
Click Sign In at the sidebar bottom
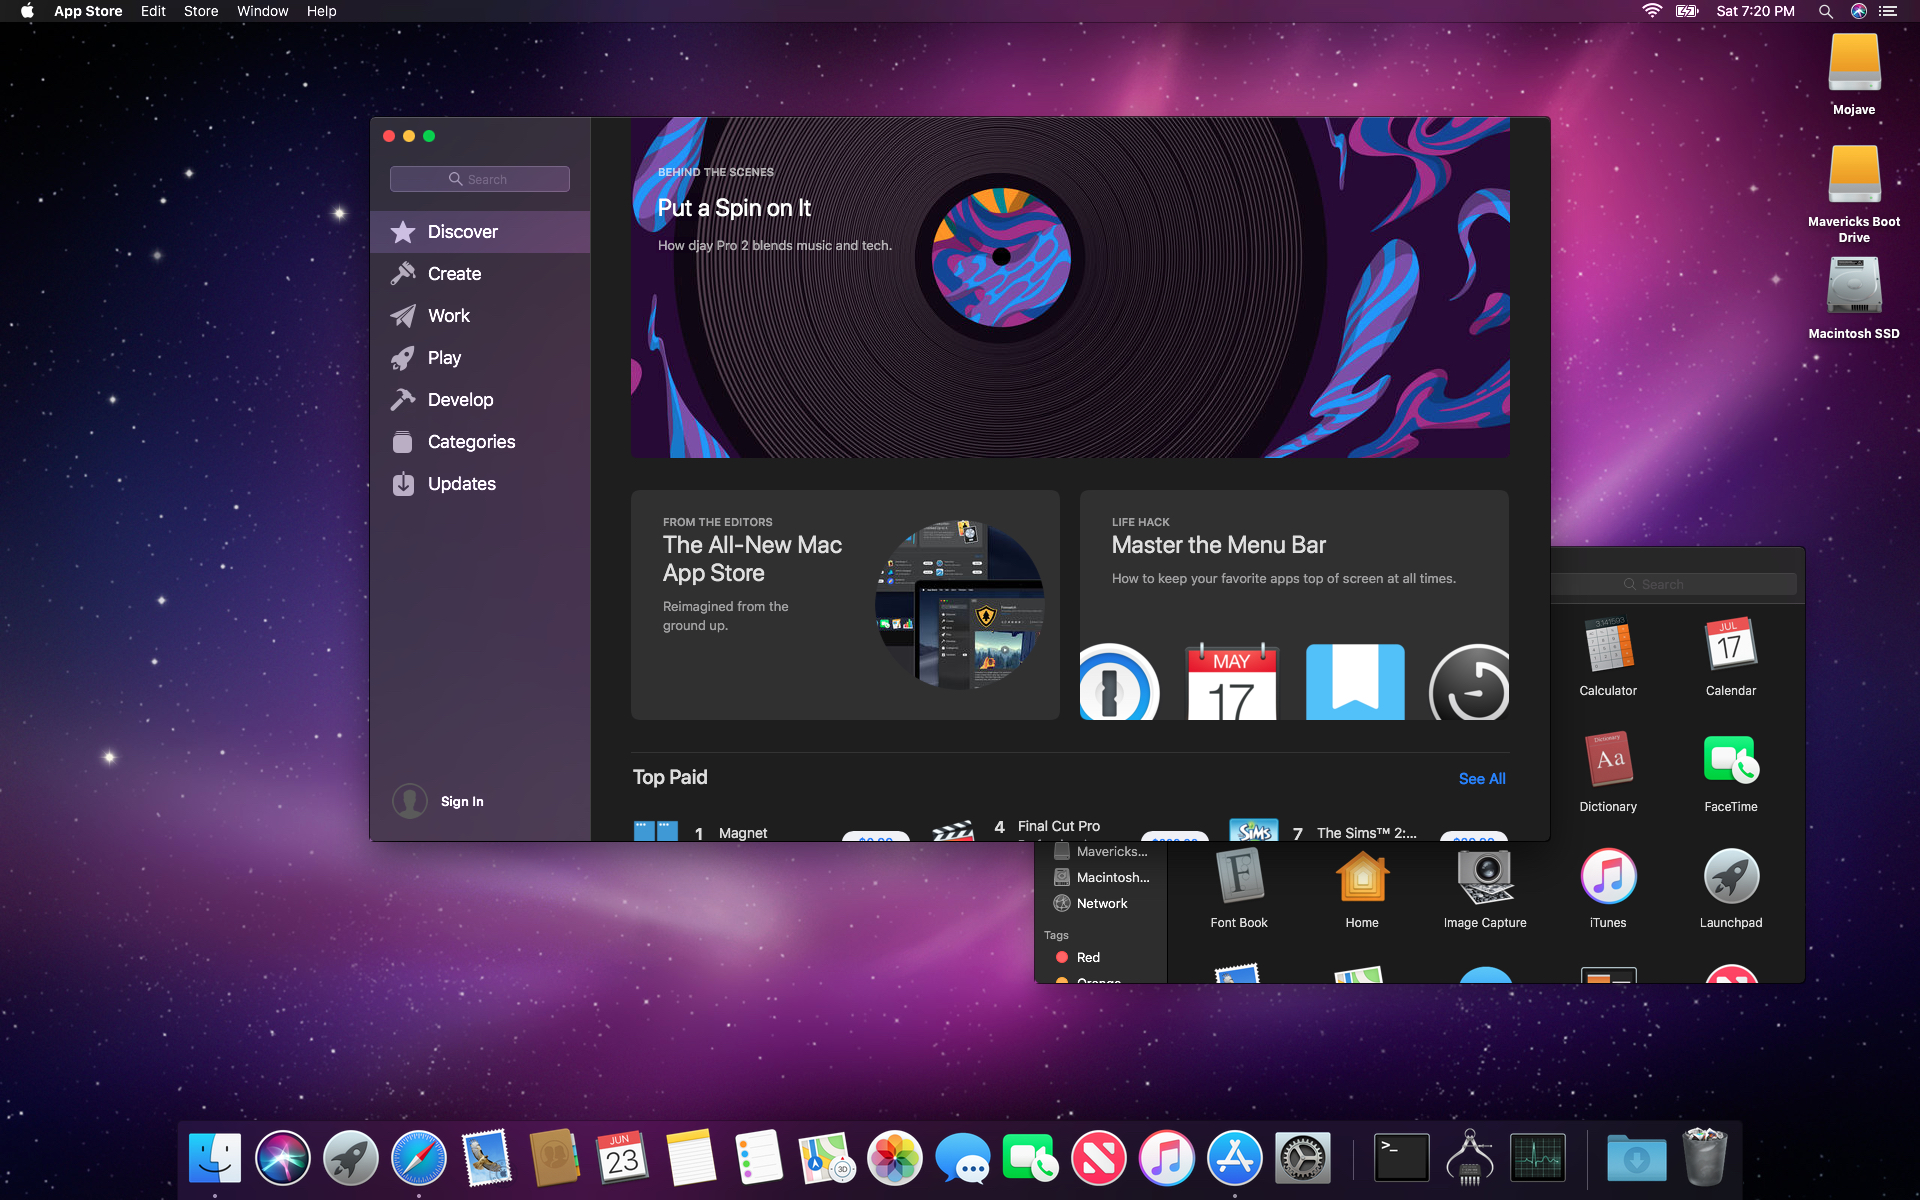(461, 801)
